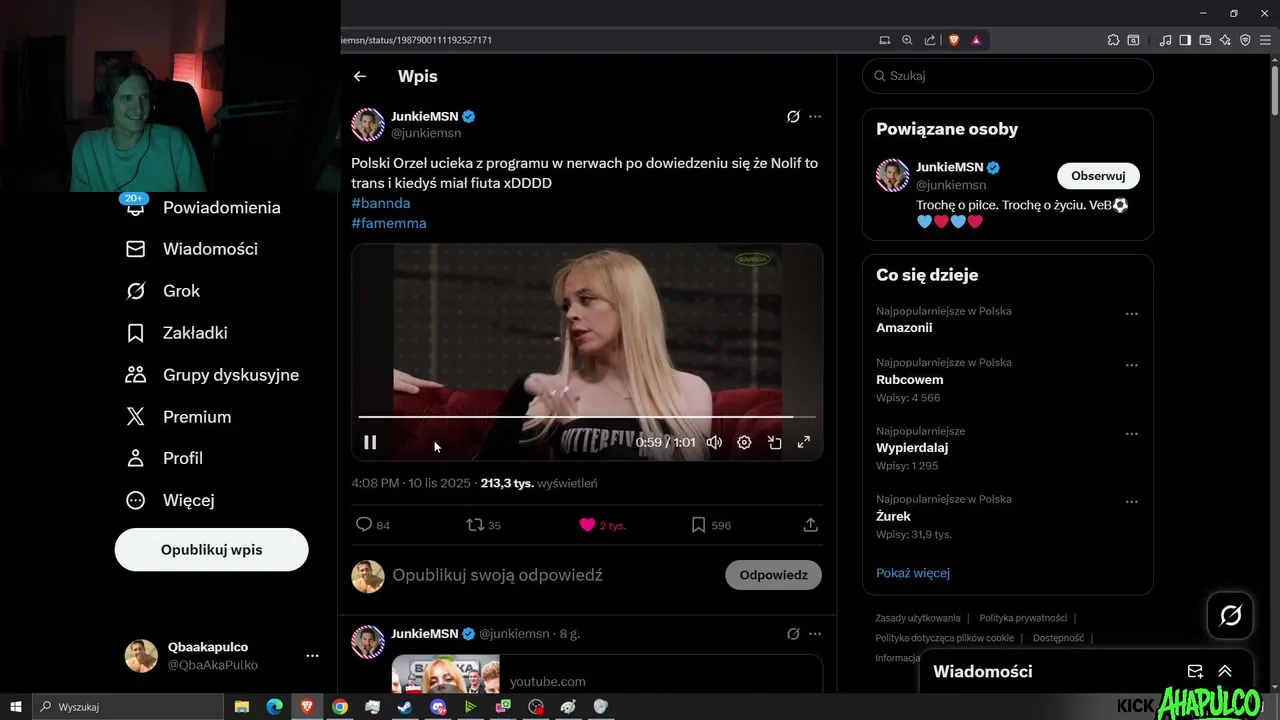The width and height of the screenshot is (1280, 720).
Task: Open Brave Wallet icon
Action: pos(1205,40)
